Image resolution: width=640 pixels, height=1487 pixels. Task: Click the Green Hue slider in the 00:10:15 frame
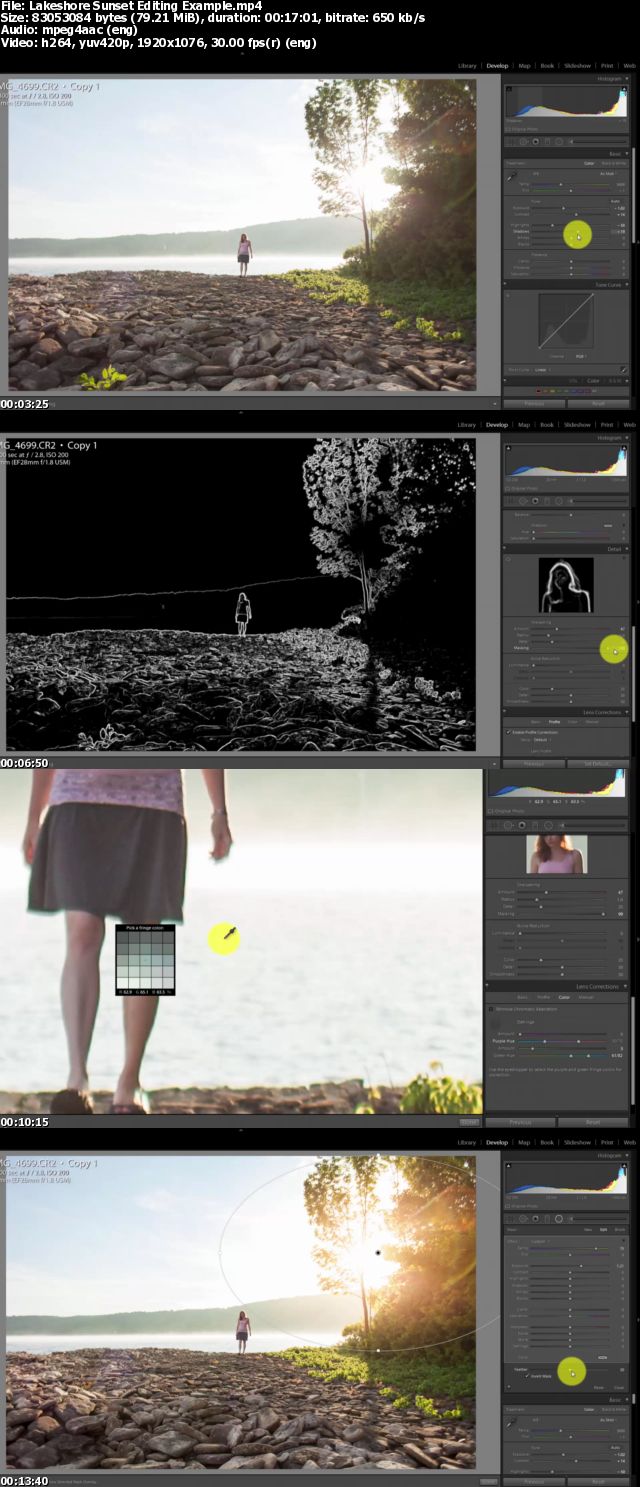(562, 1056)
